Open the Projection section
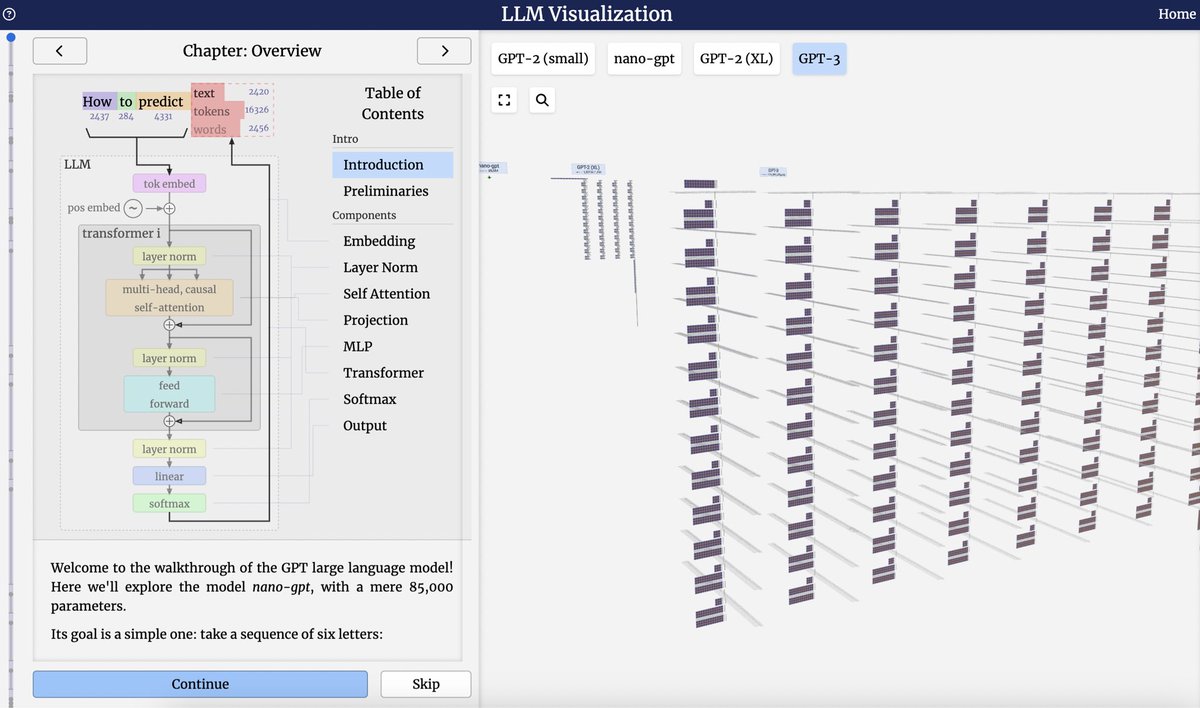 (x=376, y=320)
